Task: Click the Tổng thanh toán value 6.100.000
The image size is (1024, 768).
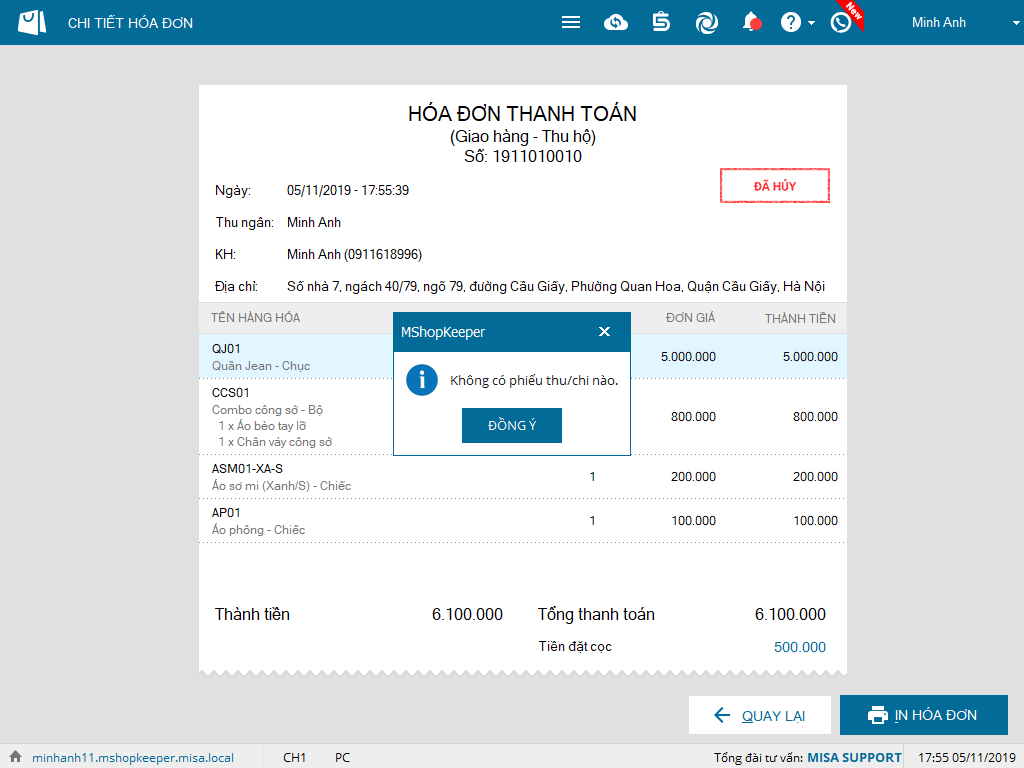Action: [x=790, y=615]
